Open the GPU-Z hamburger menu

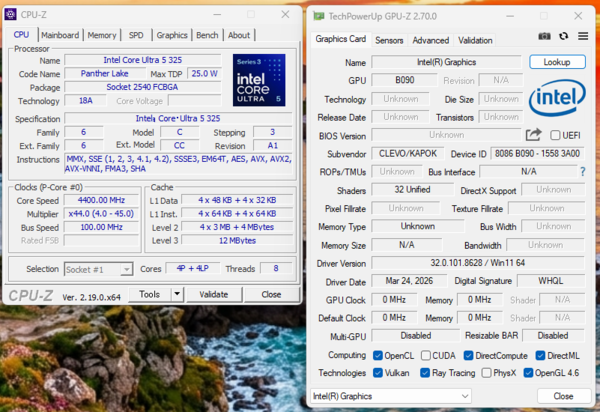[x=583, y=36]
